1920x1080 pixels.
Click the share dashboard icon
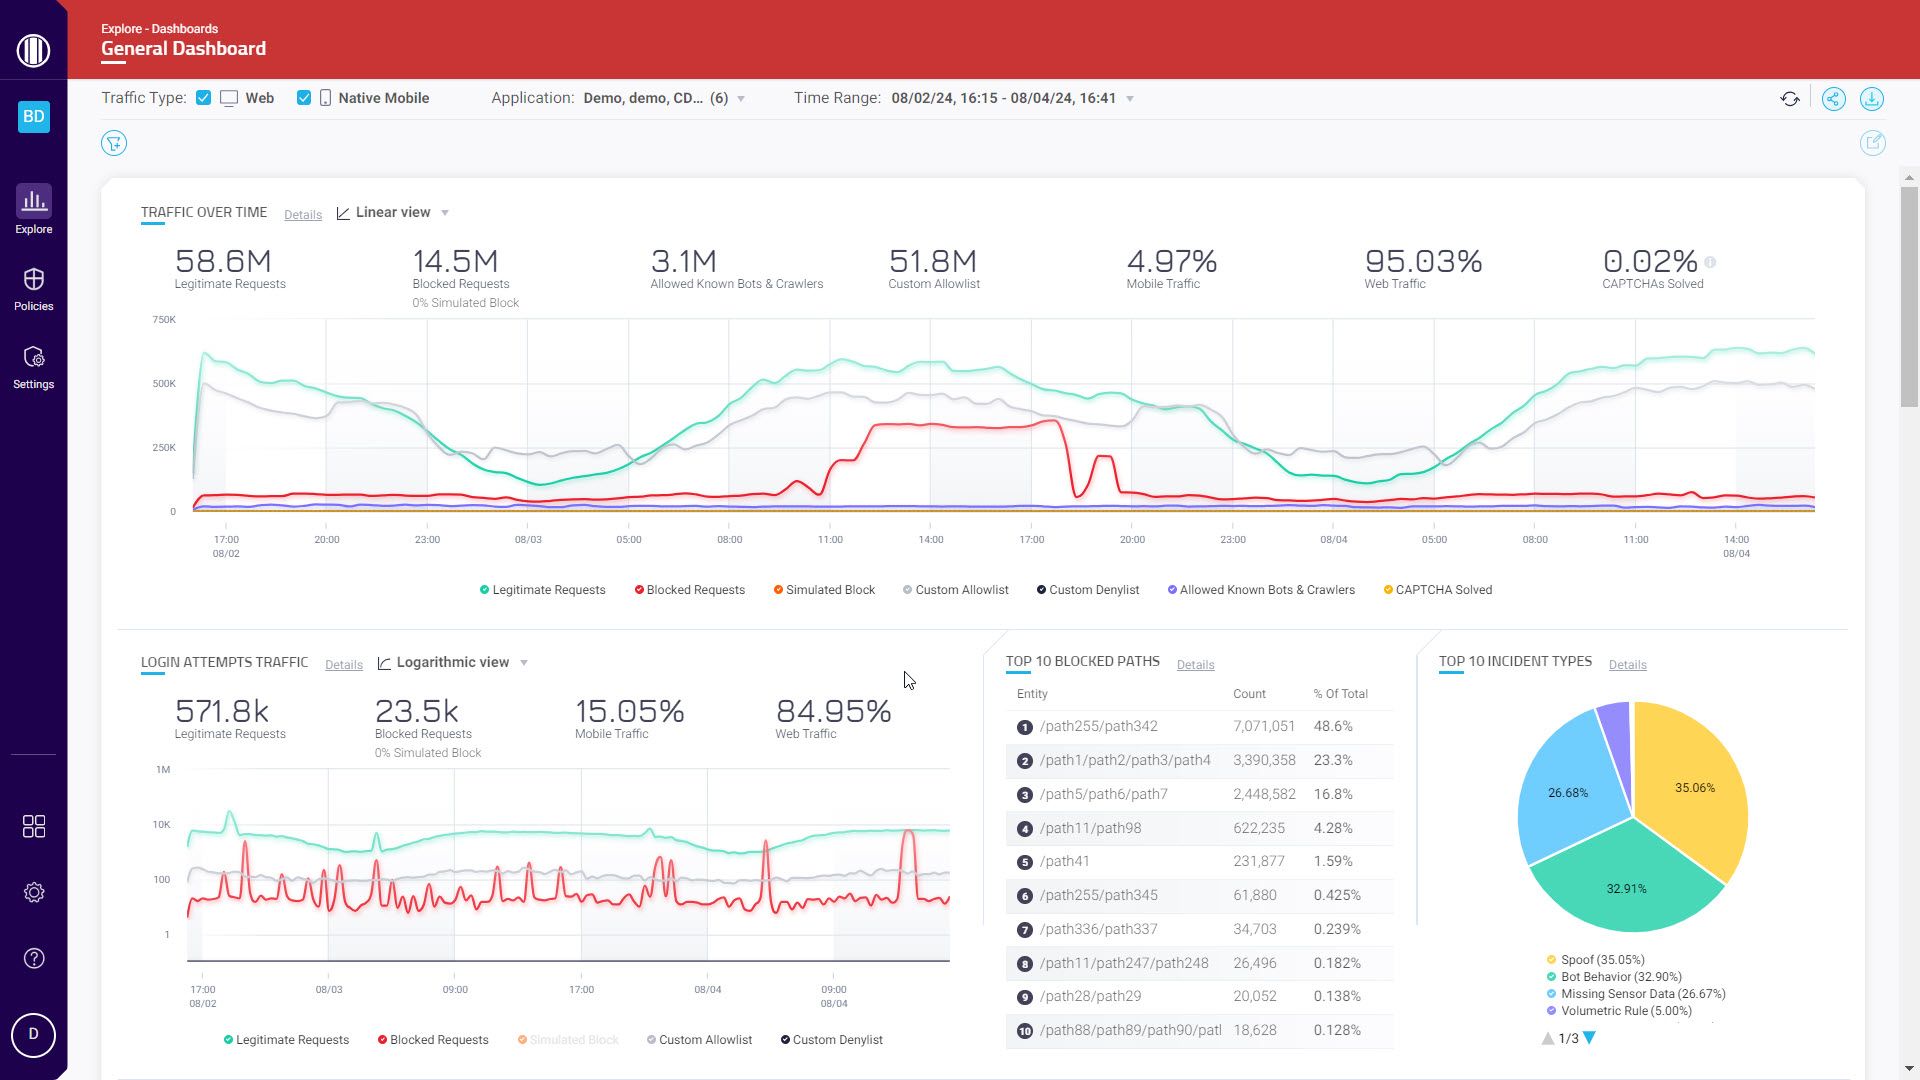click(x=1833, y=99)
